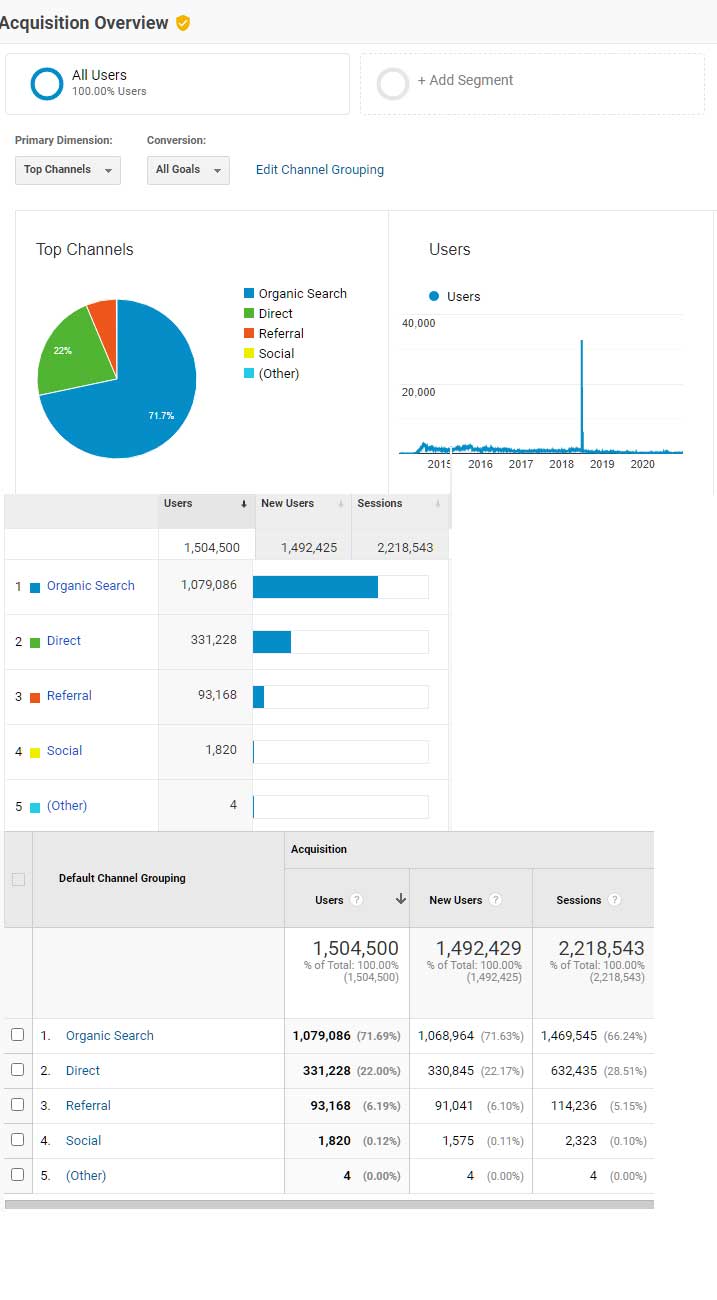Screen dimensions: 717x1300
Task: Click the New Users column help question mark
Action: click(495, 900)
